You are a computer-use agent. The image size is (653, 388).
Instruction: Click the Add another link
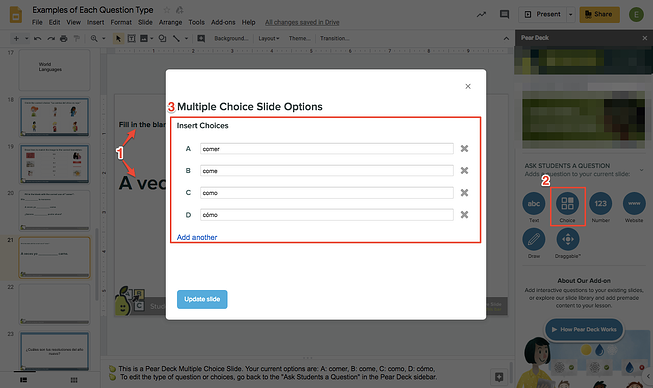coord(197,237)
